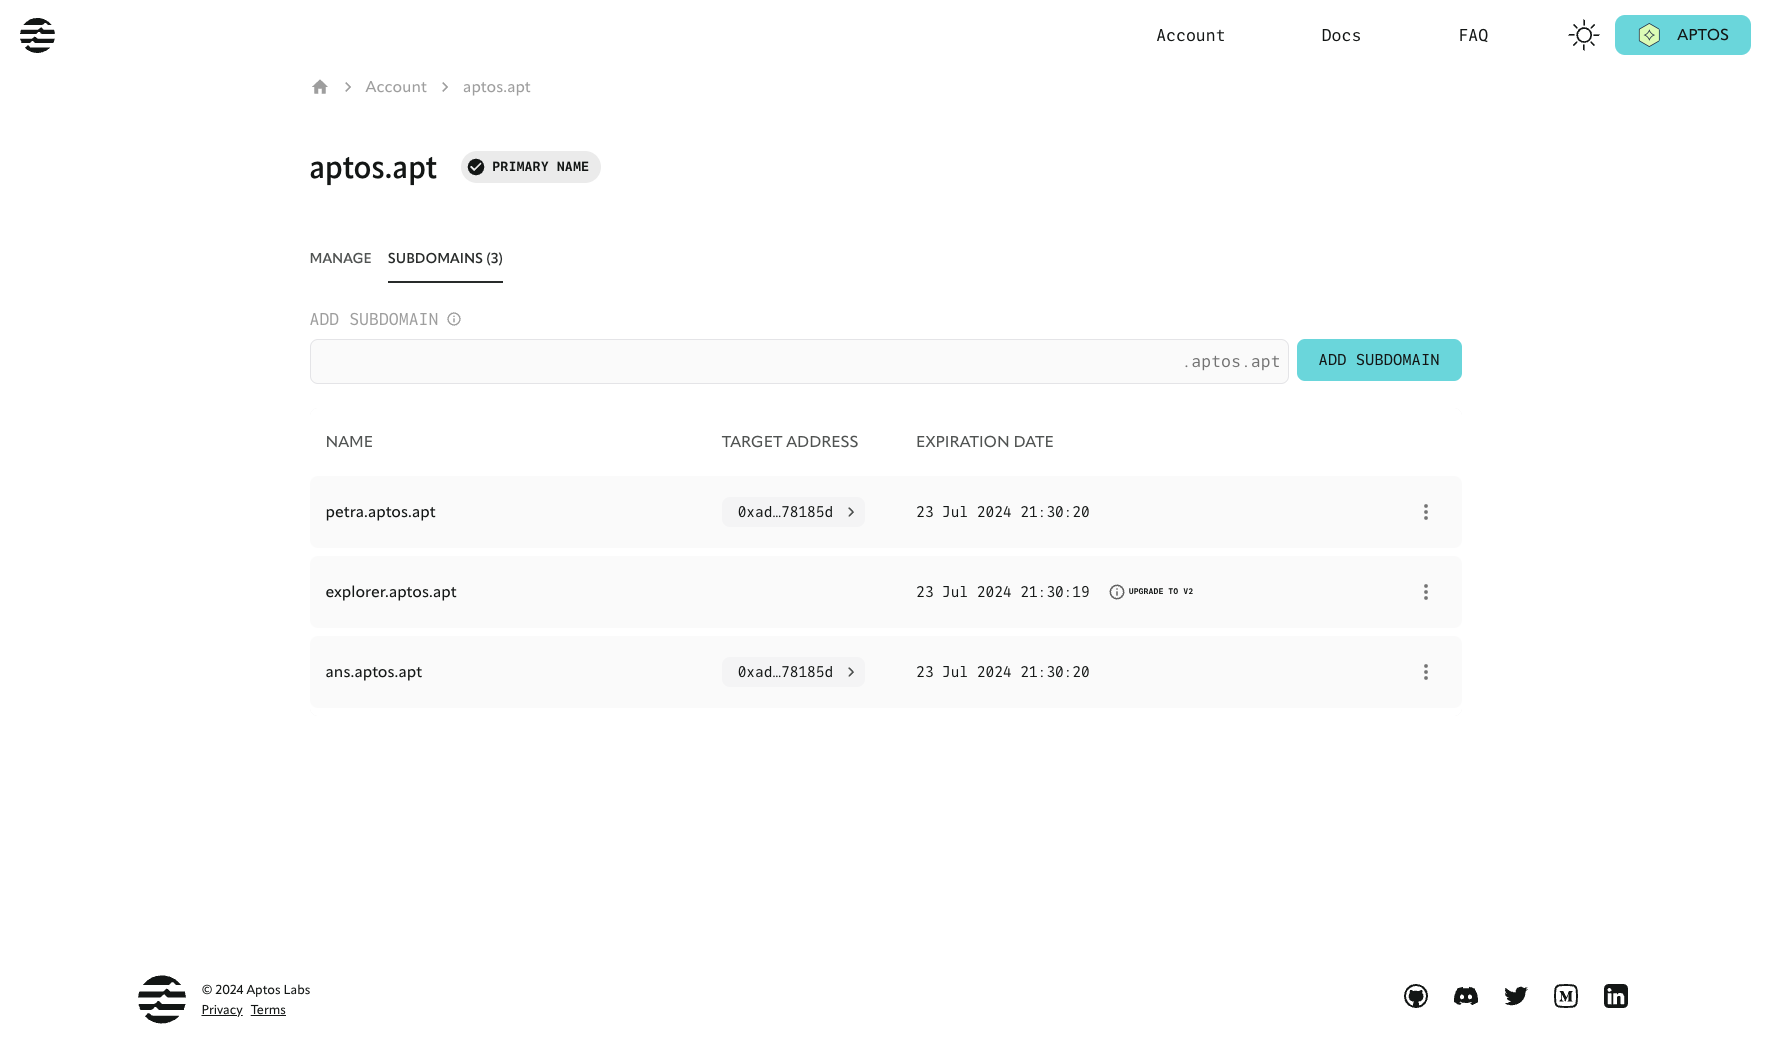Click the petra.aptos.apt subdomain name
Viewport: 1771px width, 1053px height.
tap(380, 512)
